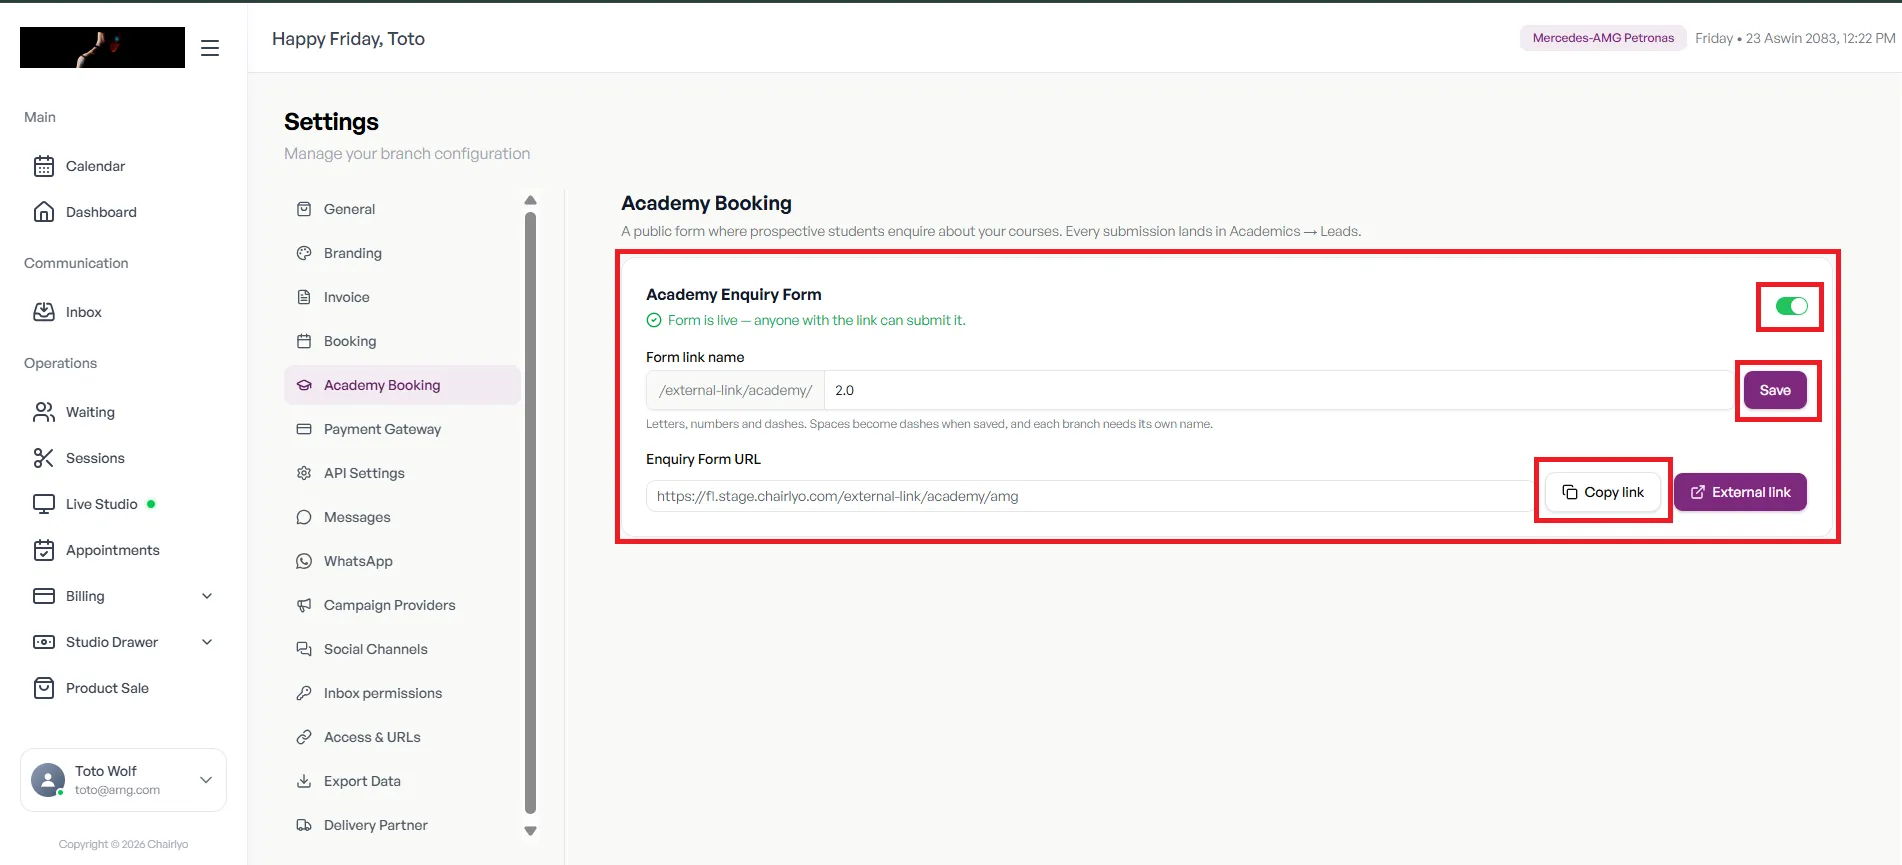Select Payment Gateway settings
Screen dimensions: 1902x865
tap(402, 429)
